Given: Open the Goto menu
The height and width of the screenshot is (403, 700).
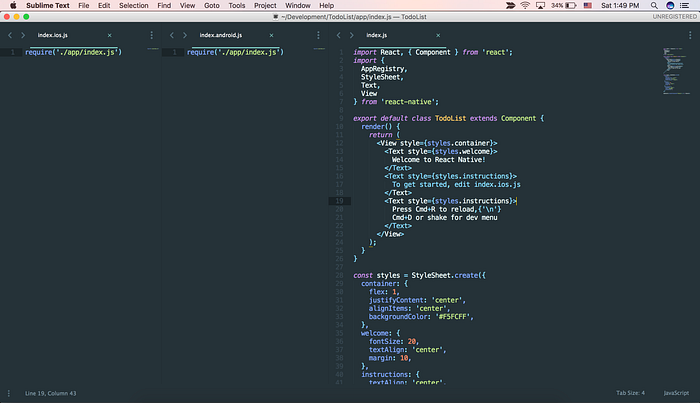Looking at the screenshot, I should (x=212, y=5).
